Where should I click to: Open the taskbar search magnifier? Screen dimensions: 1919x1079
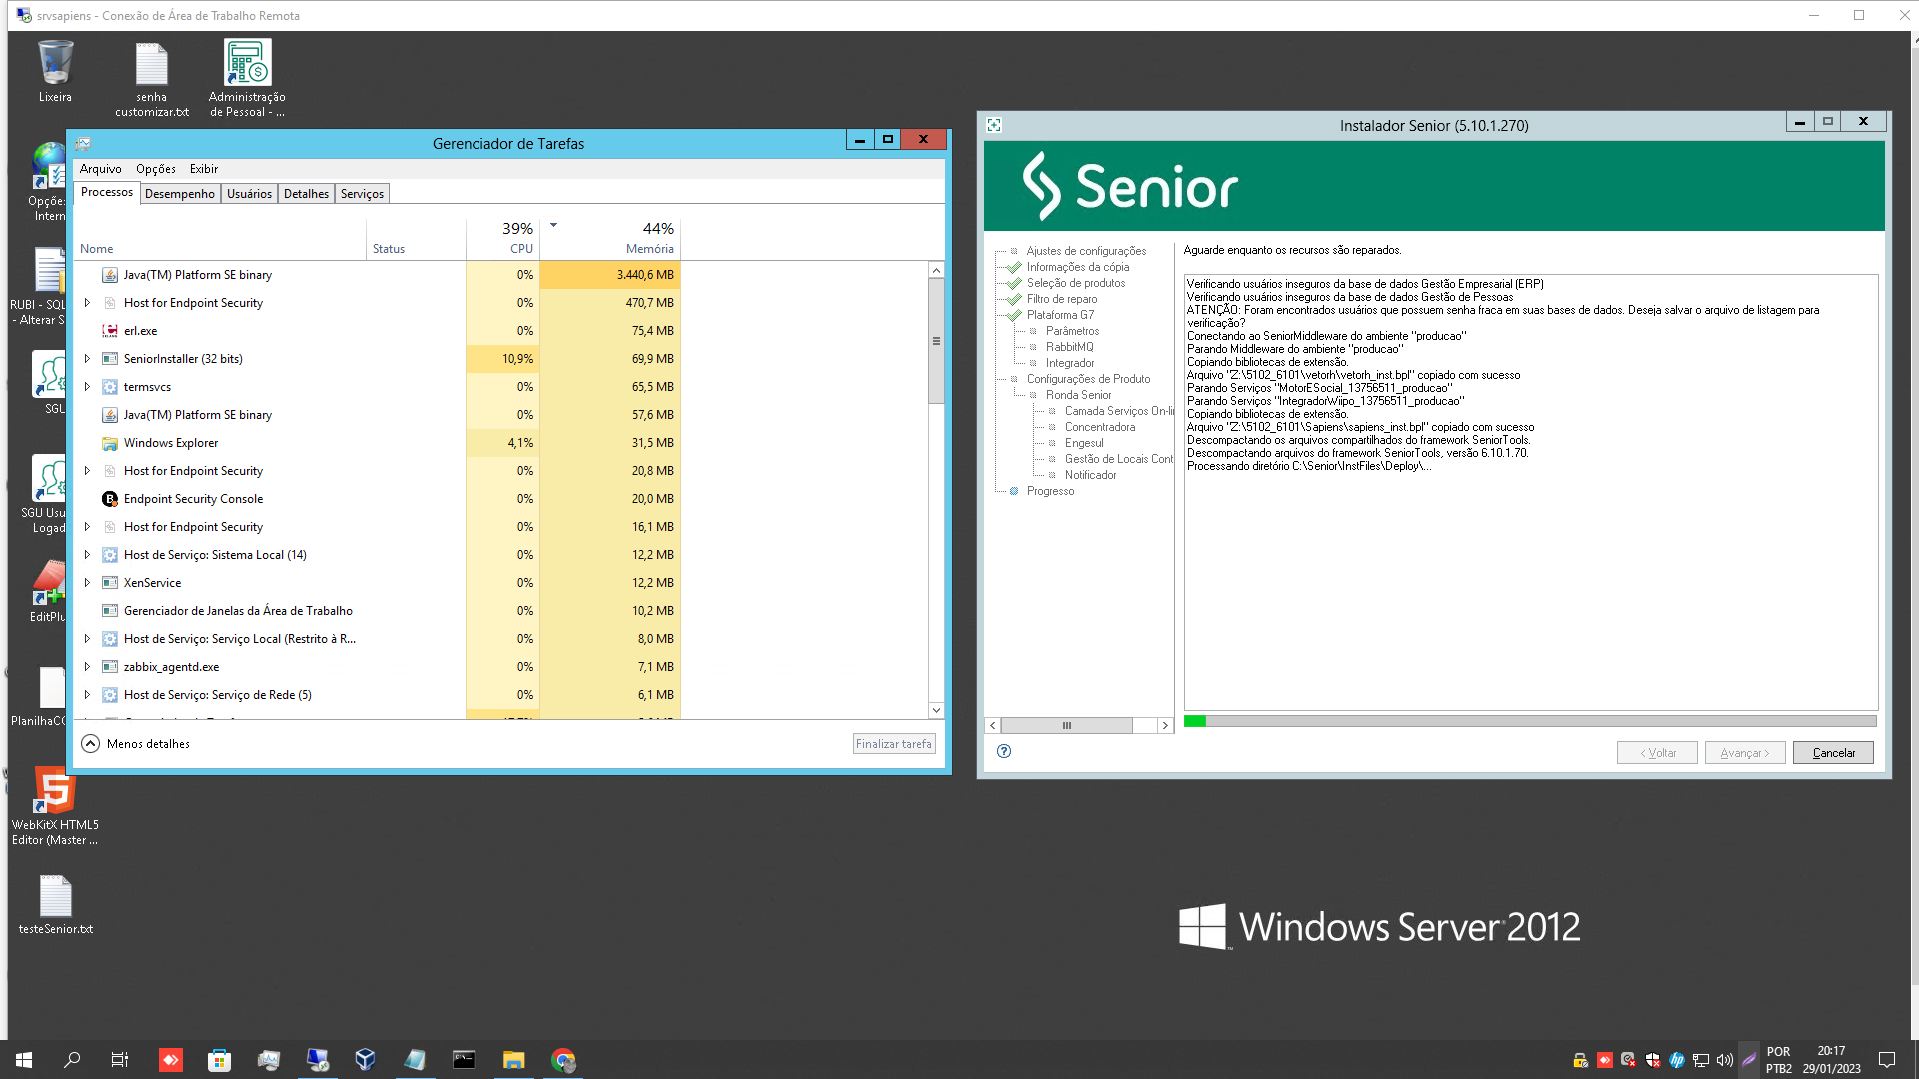(x=72, y=1059)
